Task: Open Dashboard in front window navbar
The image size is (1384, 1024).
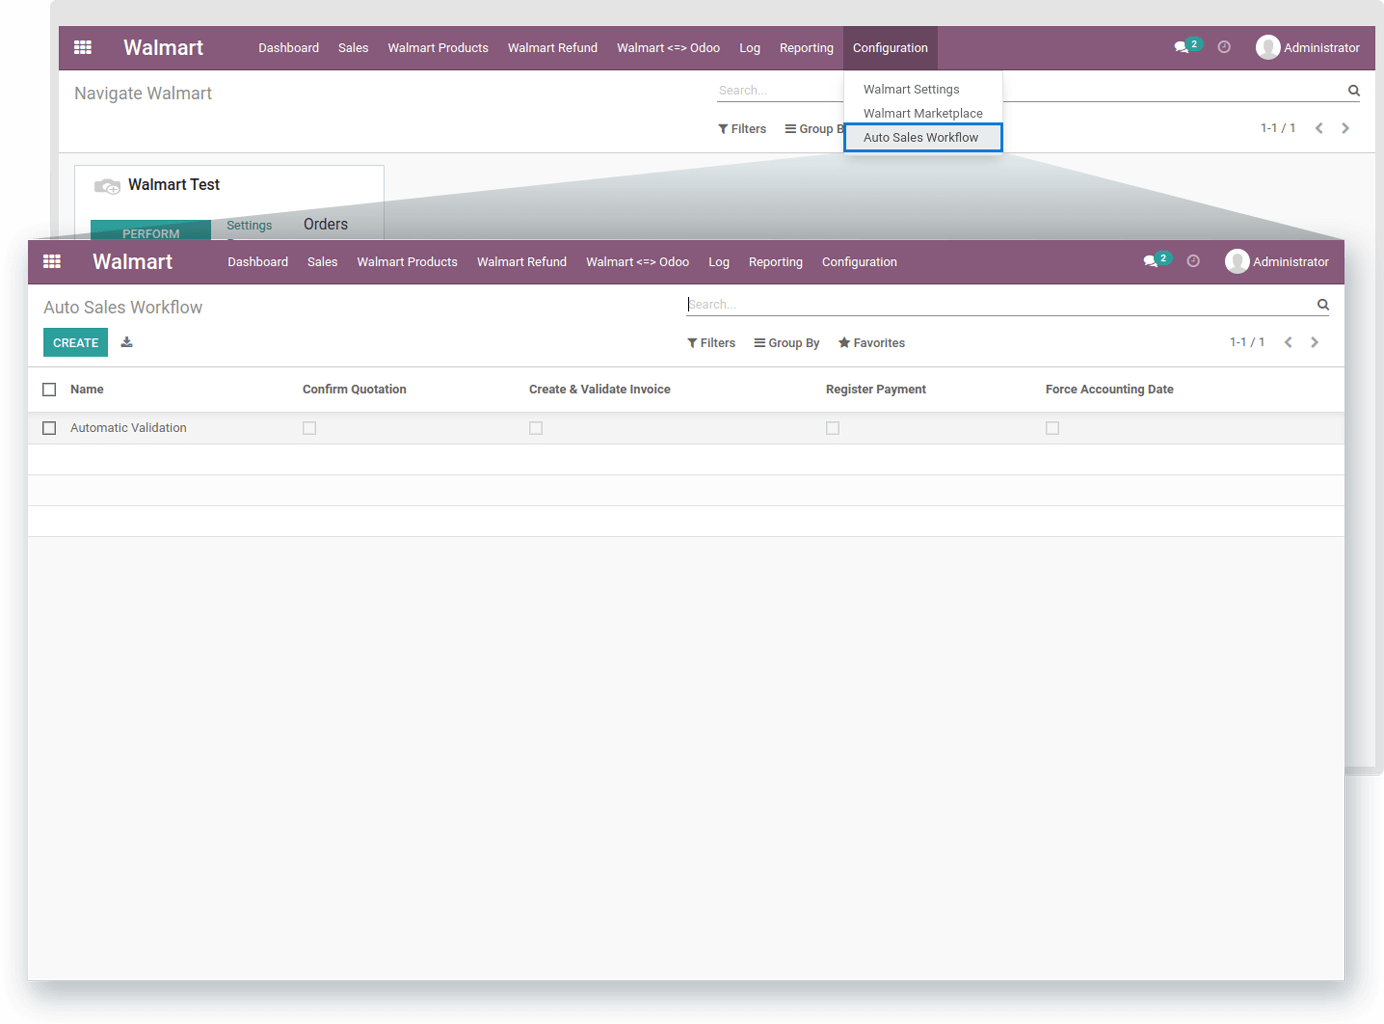Action: 258,262
